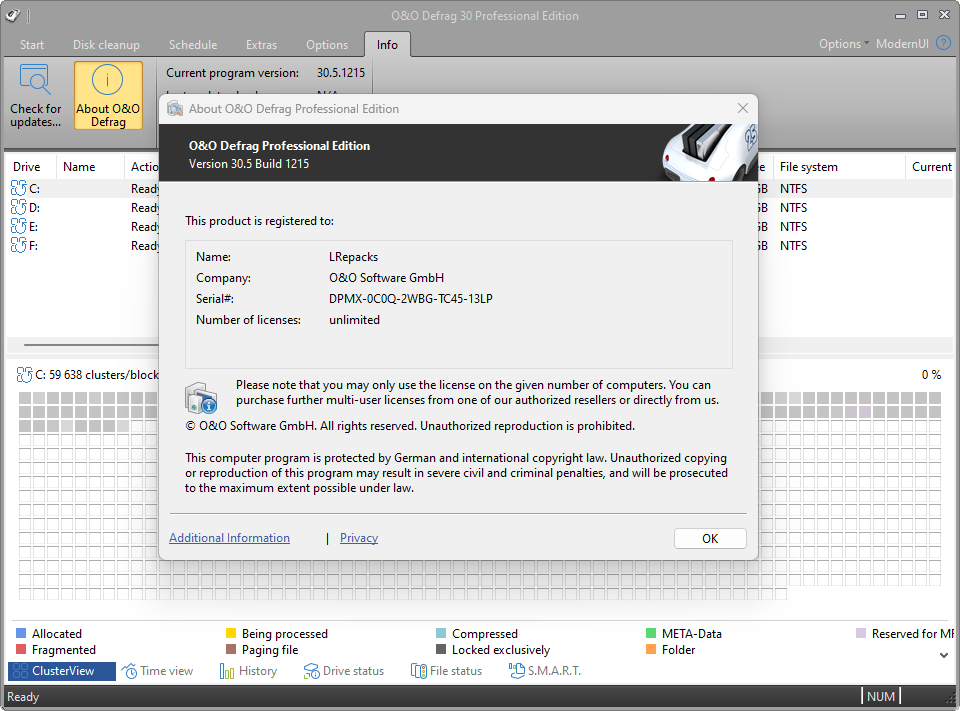Expand the legend with down chevron
Screen dimensions: 960x711
[x=943, y=655]
